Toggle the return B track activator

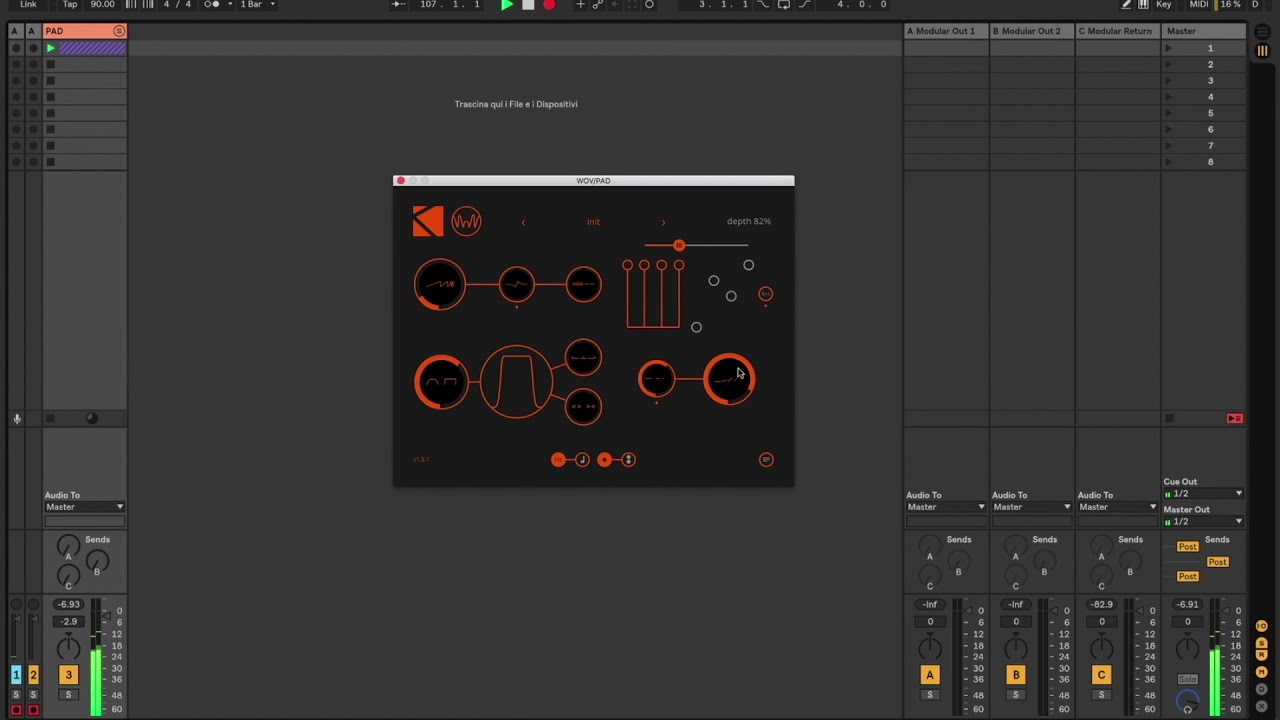coord(1016,675)
